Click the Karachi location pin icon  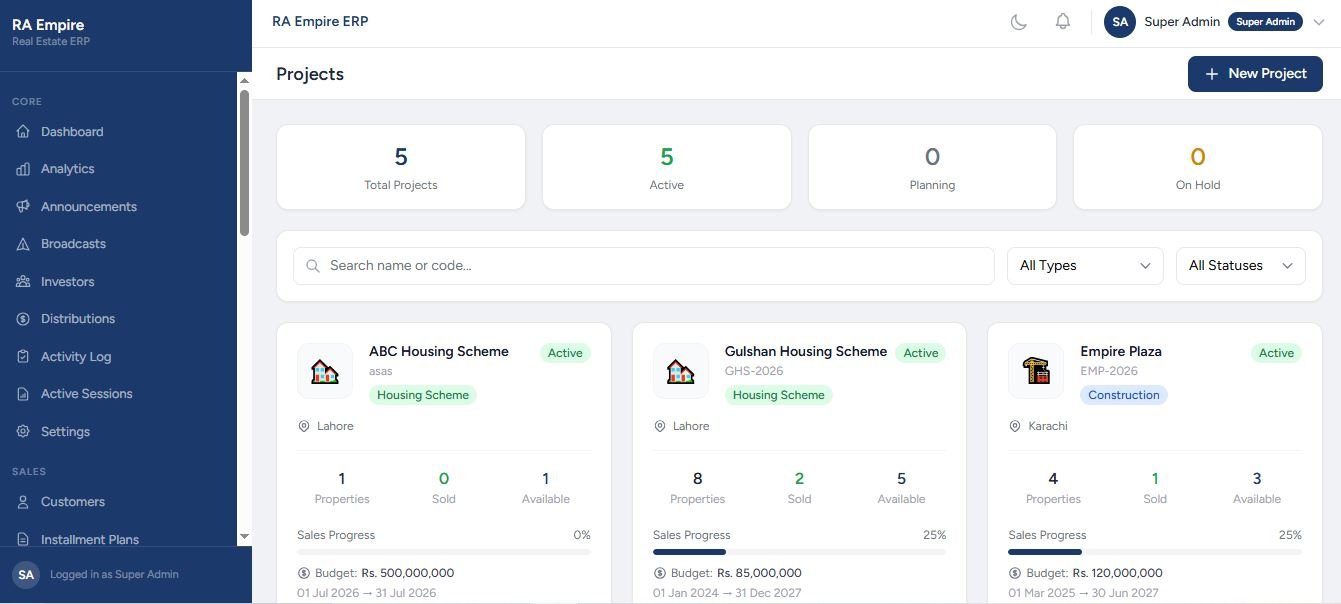(1015, 426)
